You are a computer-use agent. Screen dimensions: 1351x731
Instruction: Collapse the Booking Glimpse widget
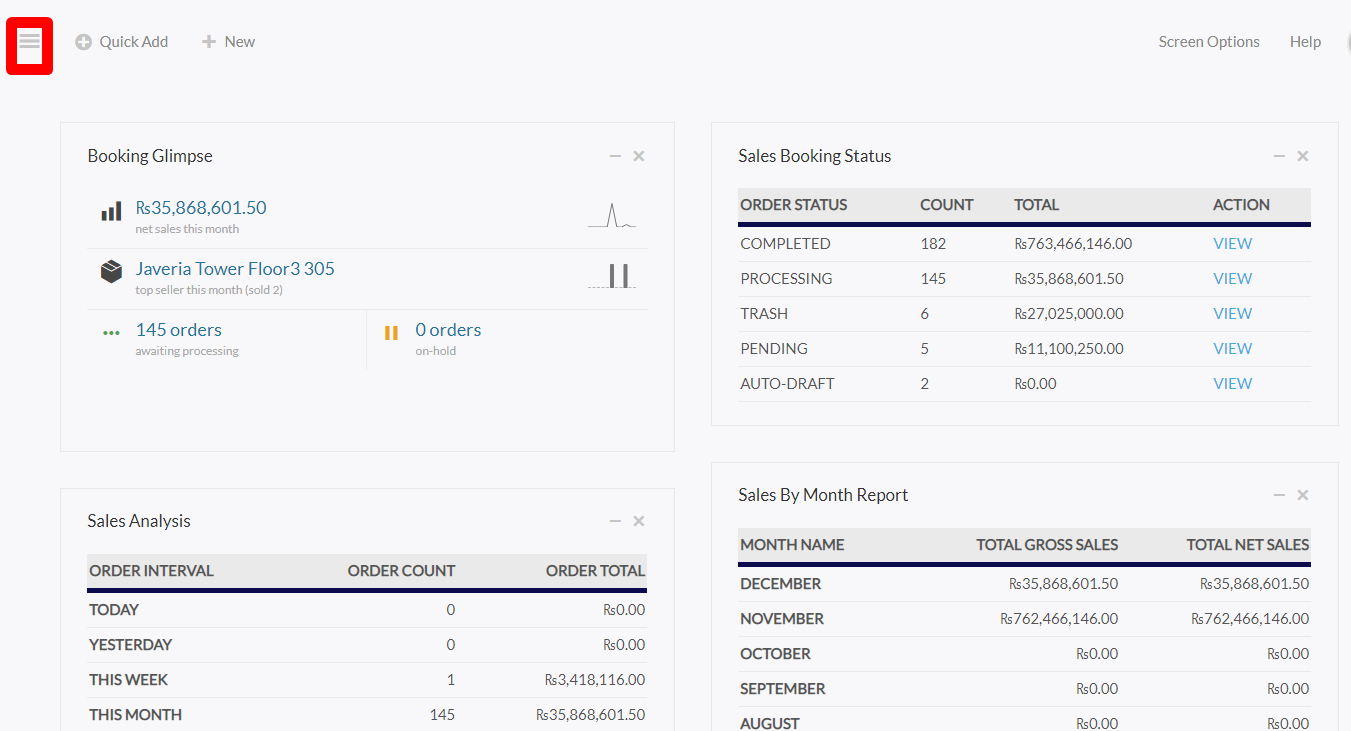point(615,156)
